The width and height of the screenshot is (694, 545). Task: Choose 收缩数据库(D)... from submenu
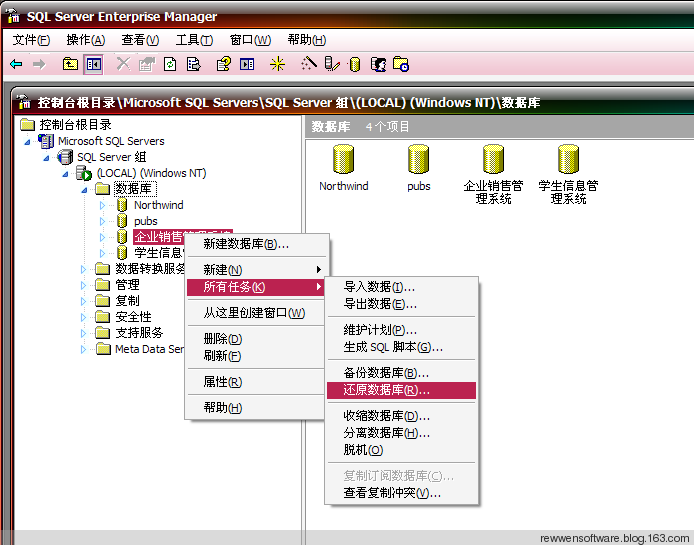(x=401, y=416)
